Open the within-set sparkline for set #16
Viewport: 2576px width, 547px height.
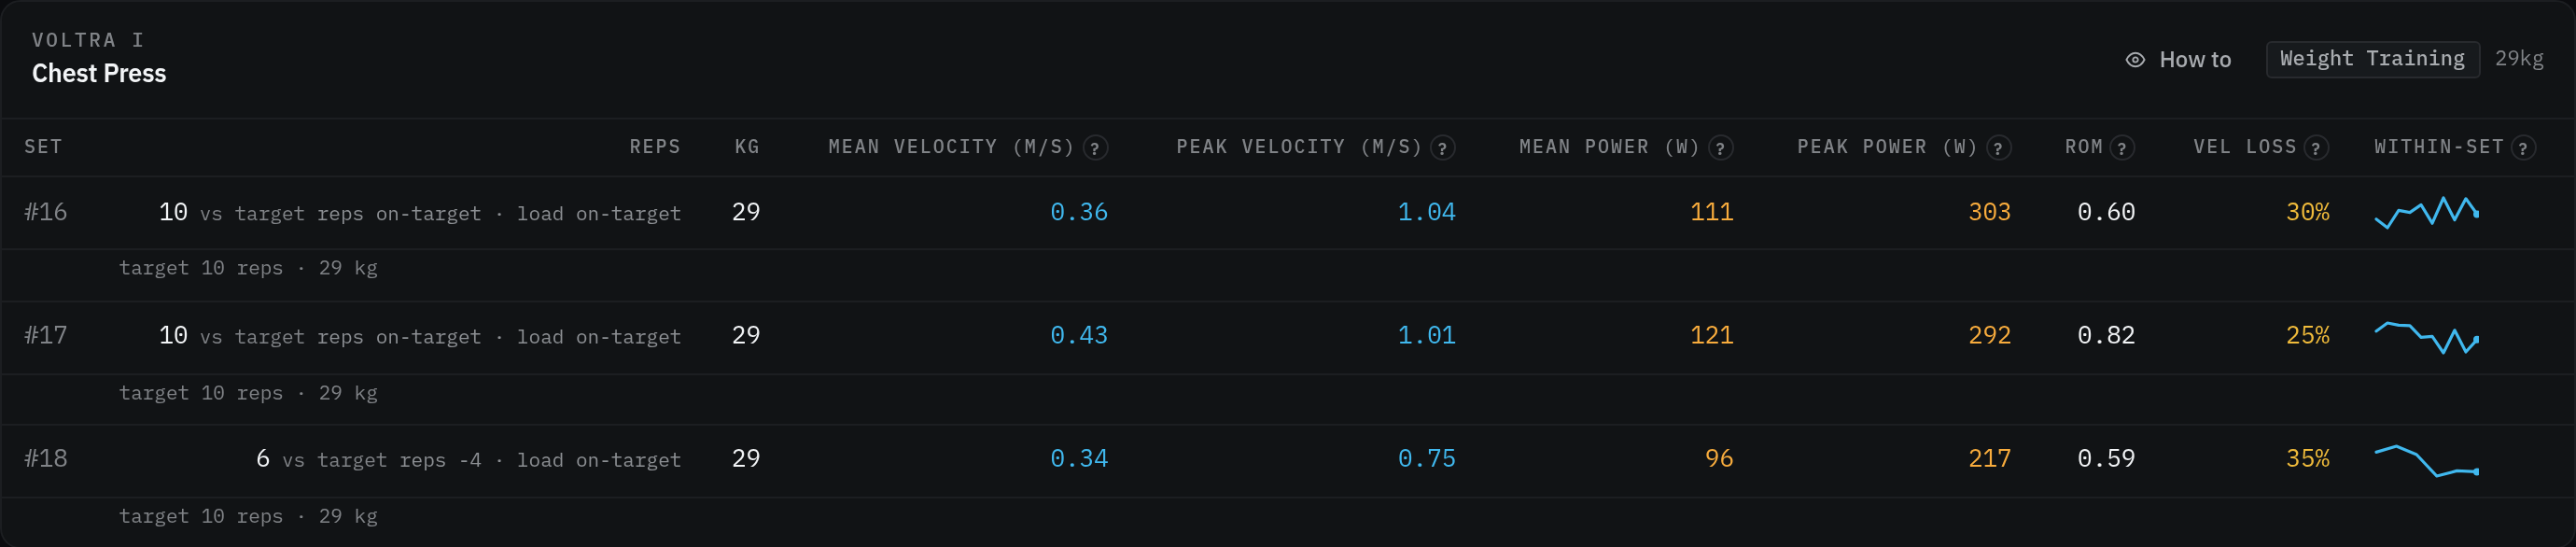2427,212
